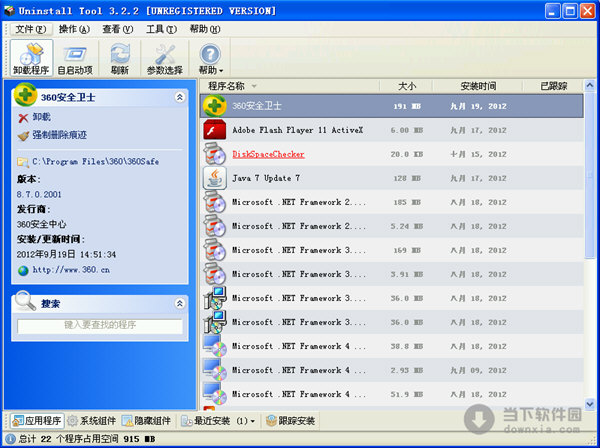The height and width of the screenshot is (448, 600).
Task: Sort by 安装时间 install date column header
Action: click(x=478, y=86)
